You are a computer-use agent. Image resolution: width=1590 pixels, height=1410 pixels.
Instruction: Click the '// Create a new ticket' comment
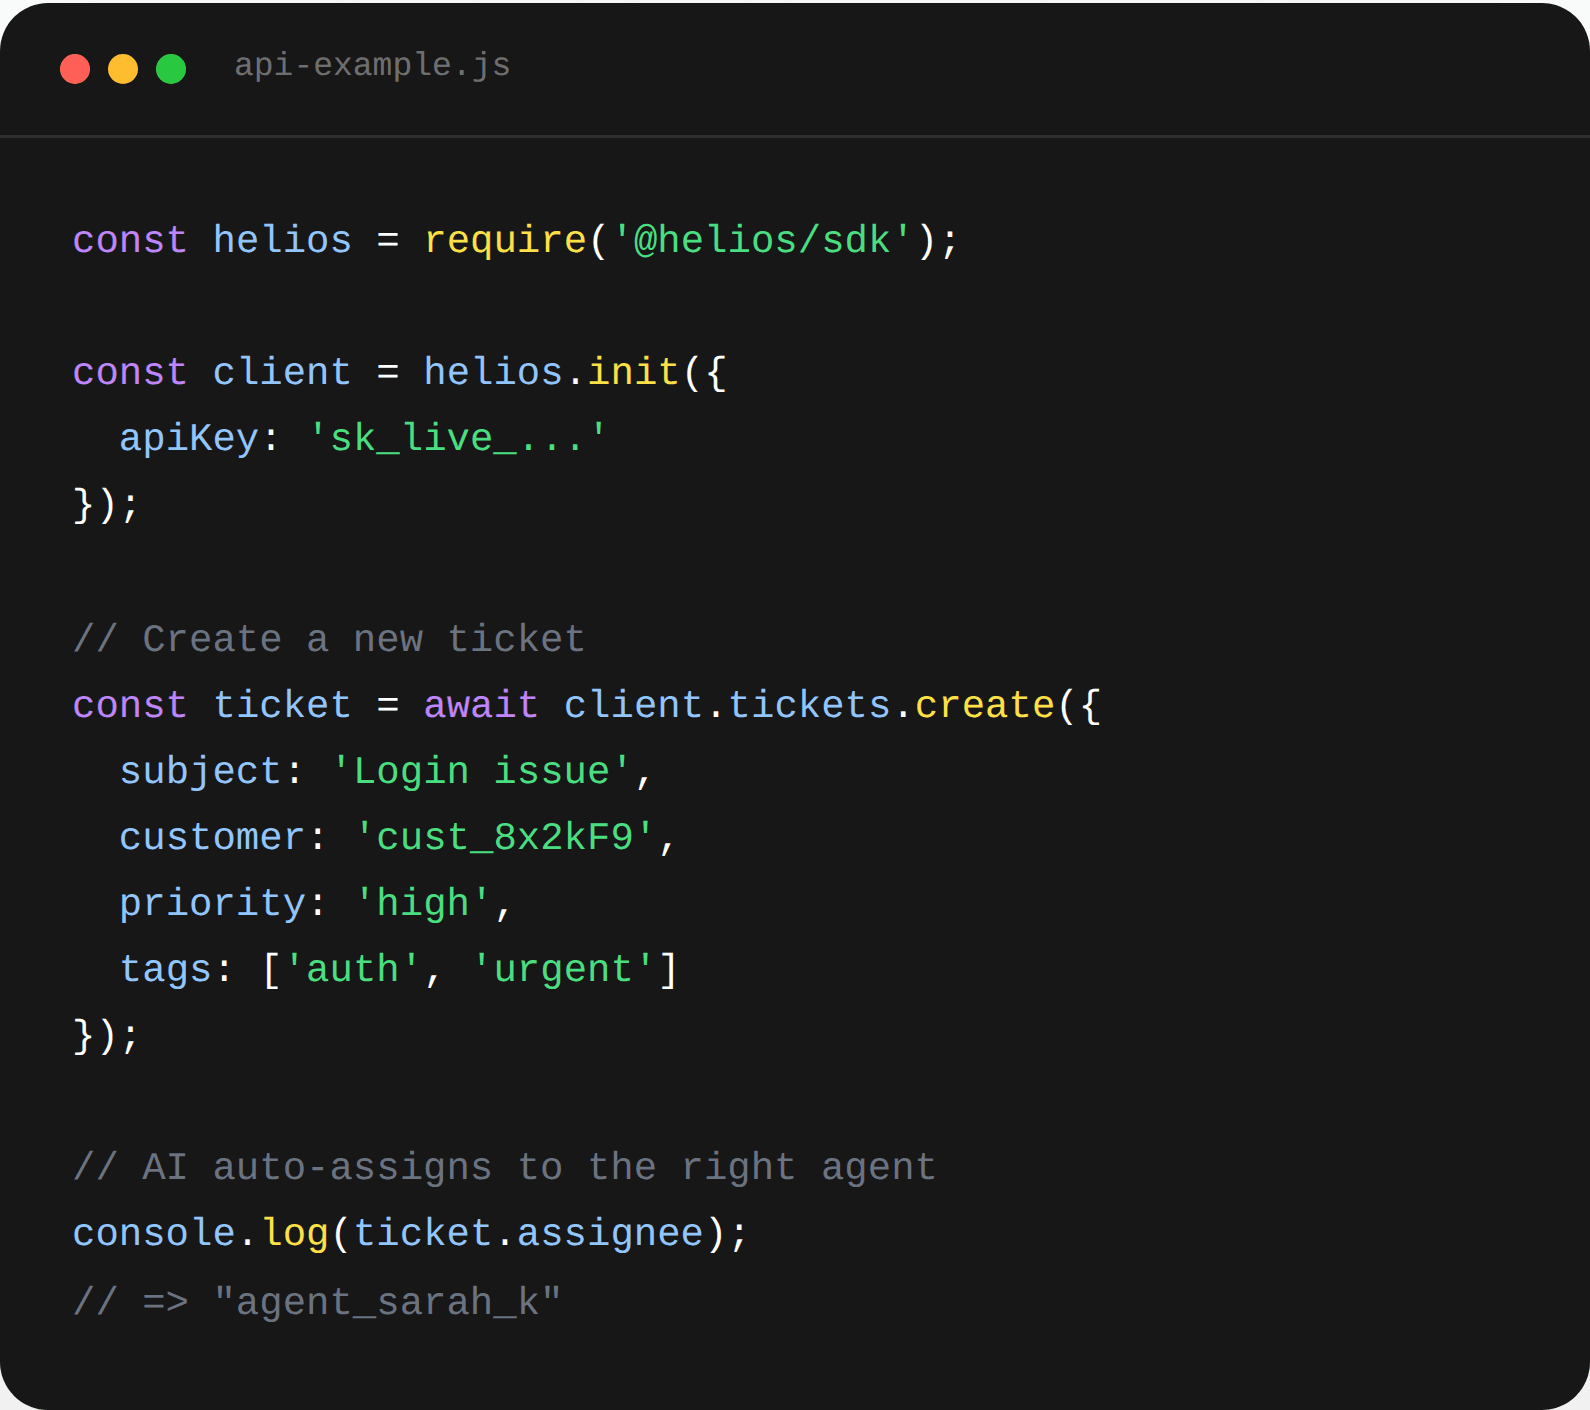pyautogui.click(x=329, y=640)
